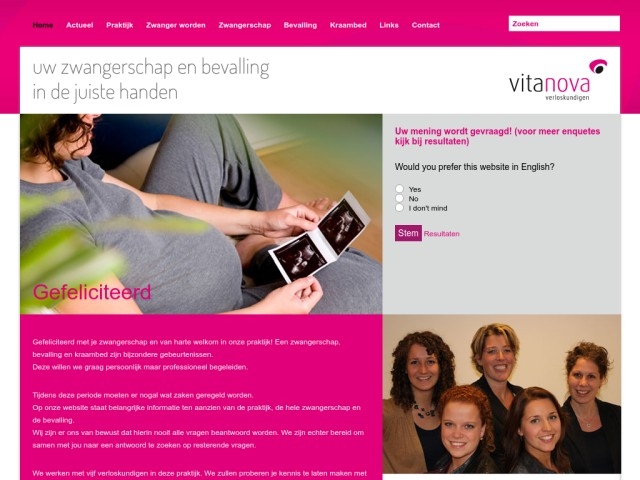This screenshot has height=480, width=640.
Task: Click the vitanova logo
Action: [x=558, y=80]
